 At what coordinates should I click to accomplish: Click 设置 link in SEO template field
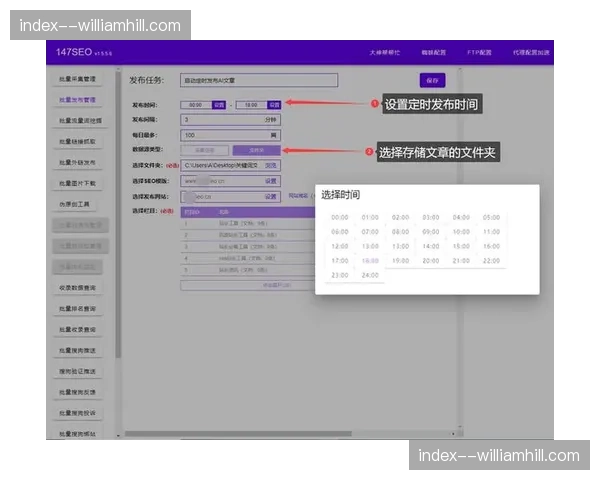pyautogui.click(x=271, y=181)
